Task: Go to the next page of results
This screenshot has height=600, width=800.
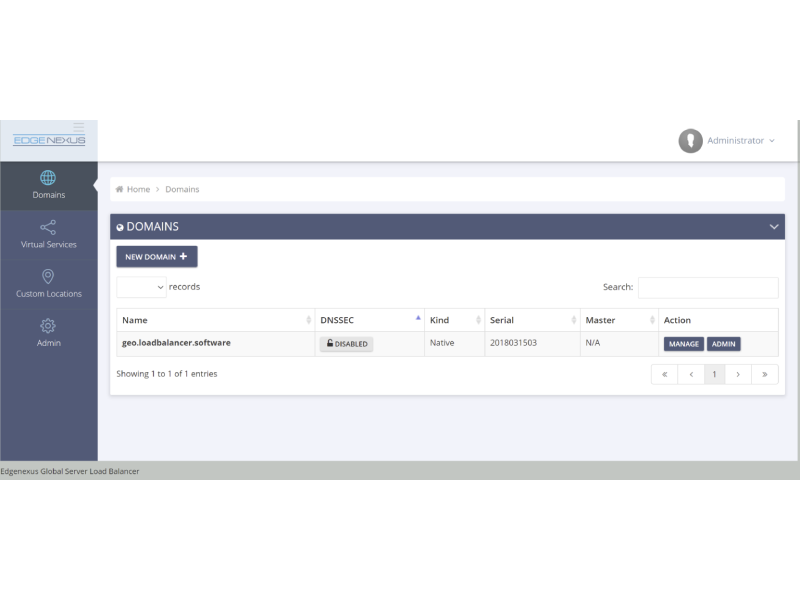Action: (738, 374)
